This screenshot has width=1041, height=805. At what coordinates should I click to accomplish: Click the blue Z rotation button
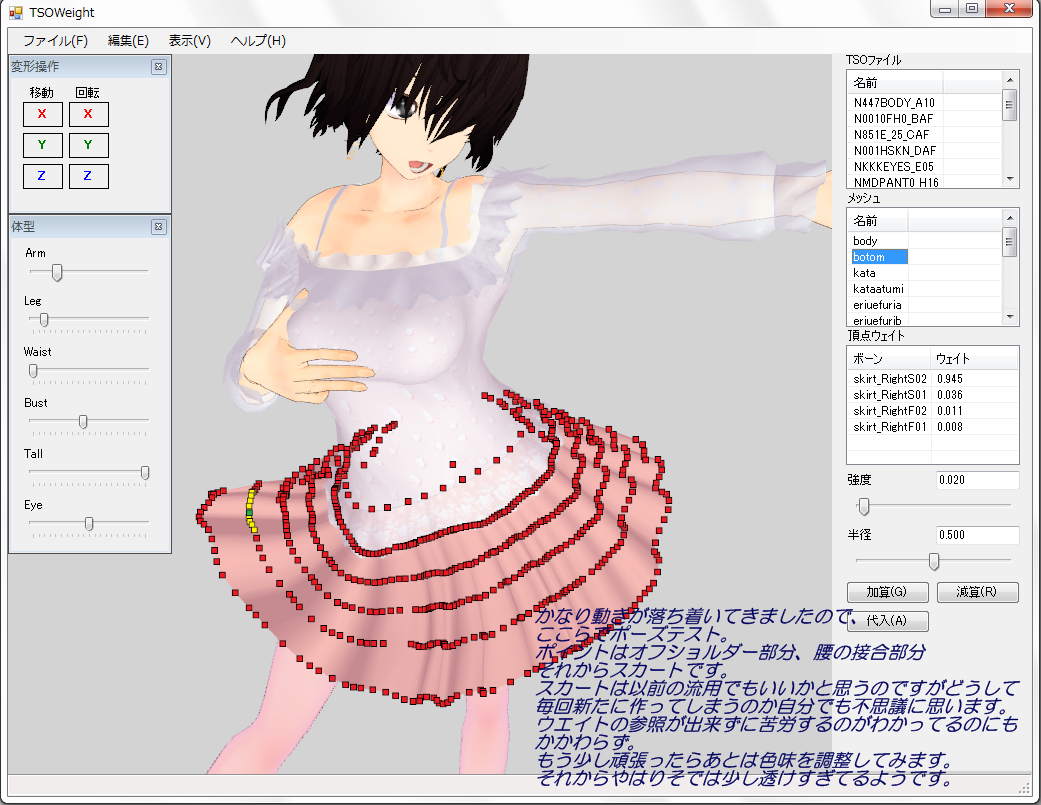pyautogui.click(x=88, y=177)
